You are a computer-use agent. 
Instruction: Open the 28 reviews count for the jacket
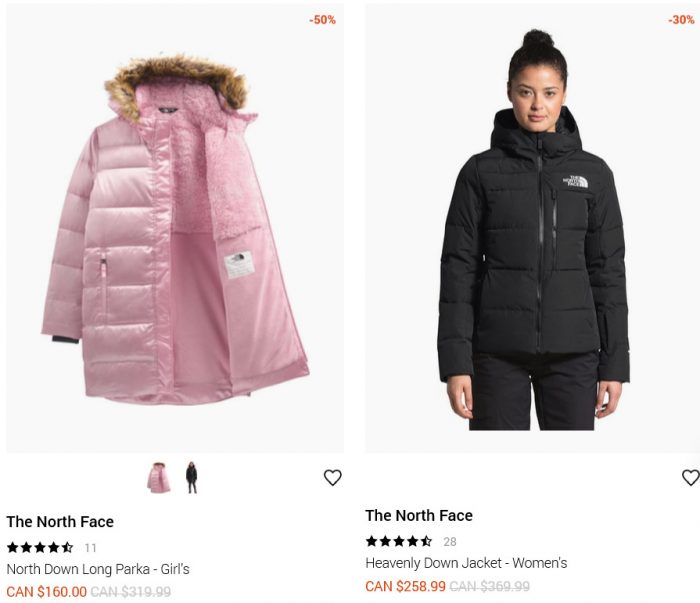click(x=450, y=542)
